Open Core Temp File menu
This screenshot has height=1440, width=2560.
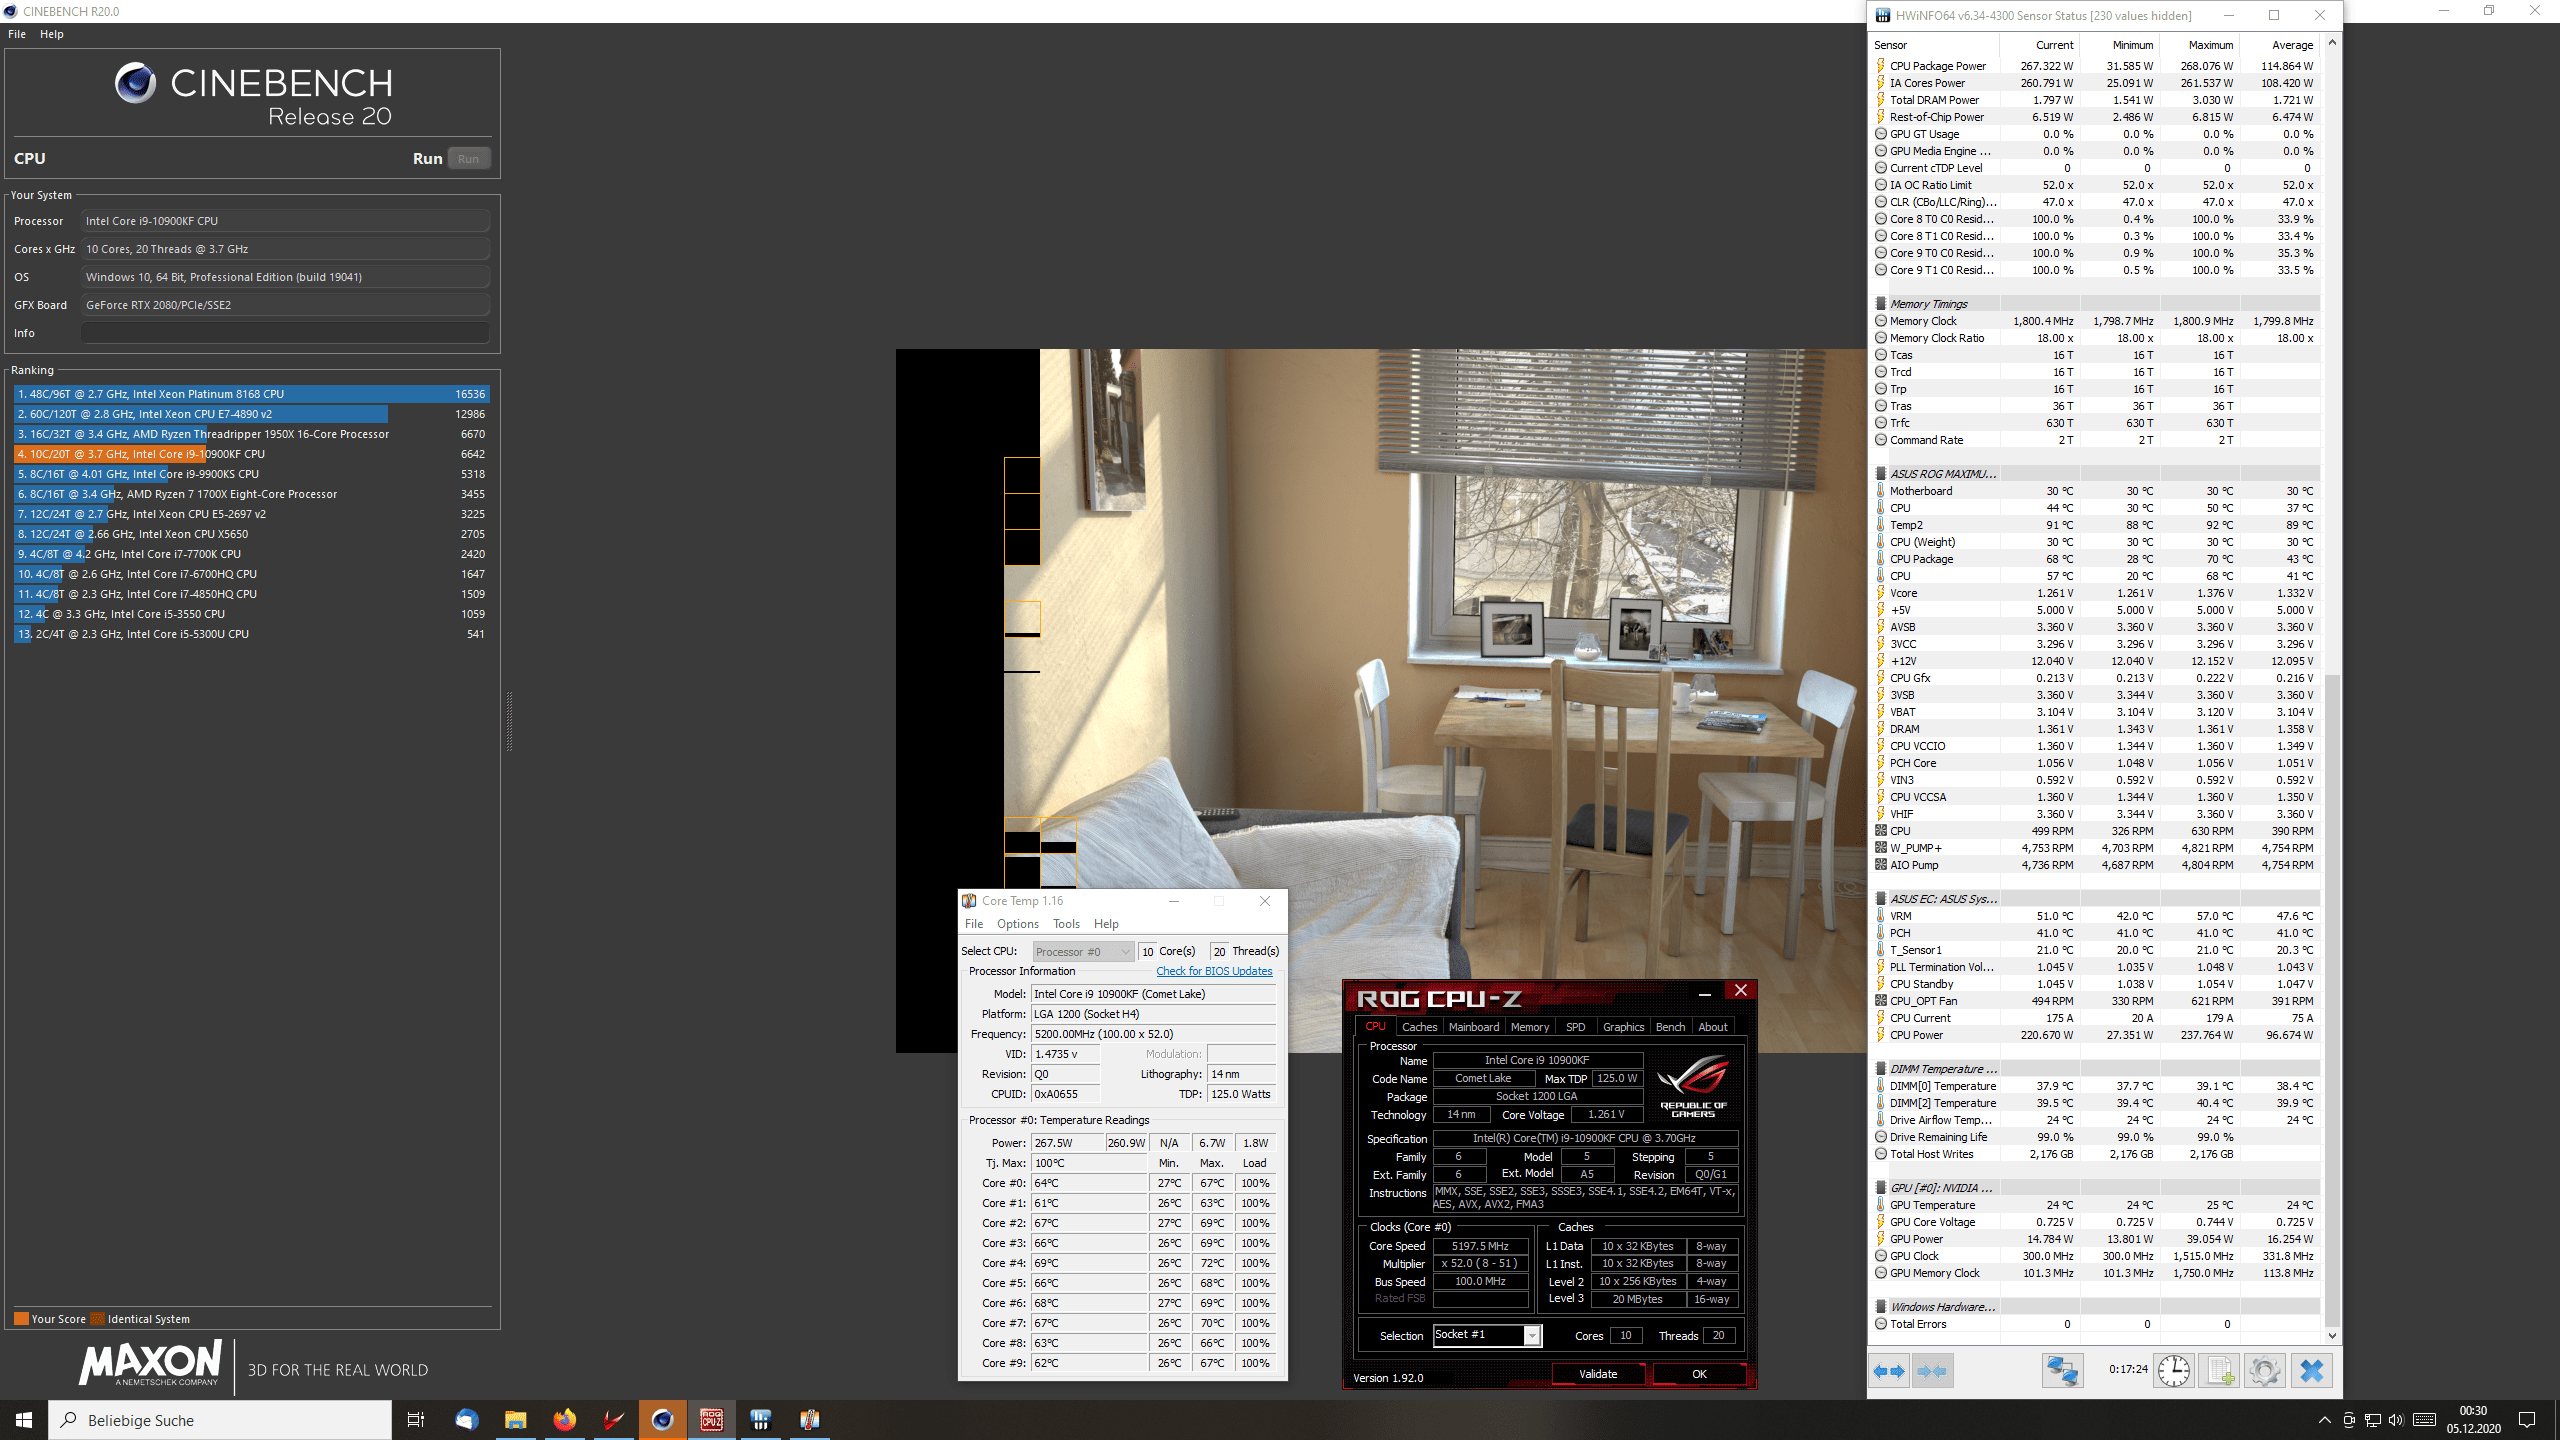pos(974,924)
